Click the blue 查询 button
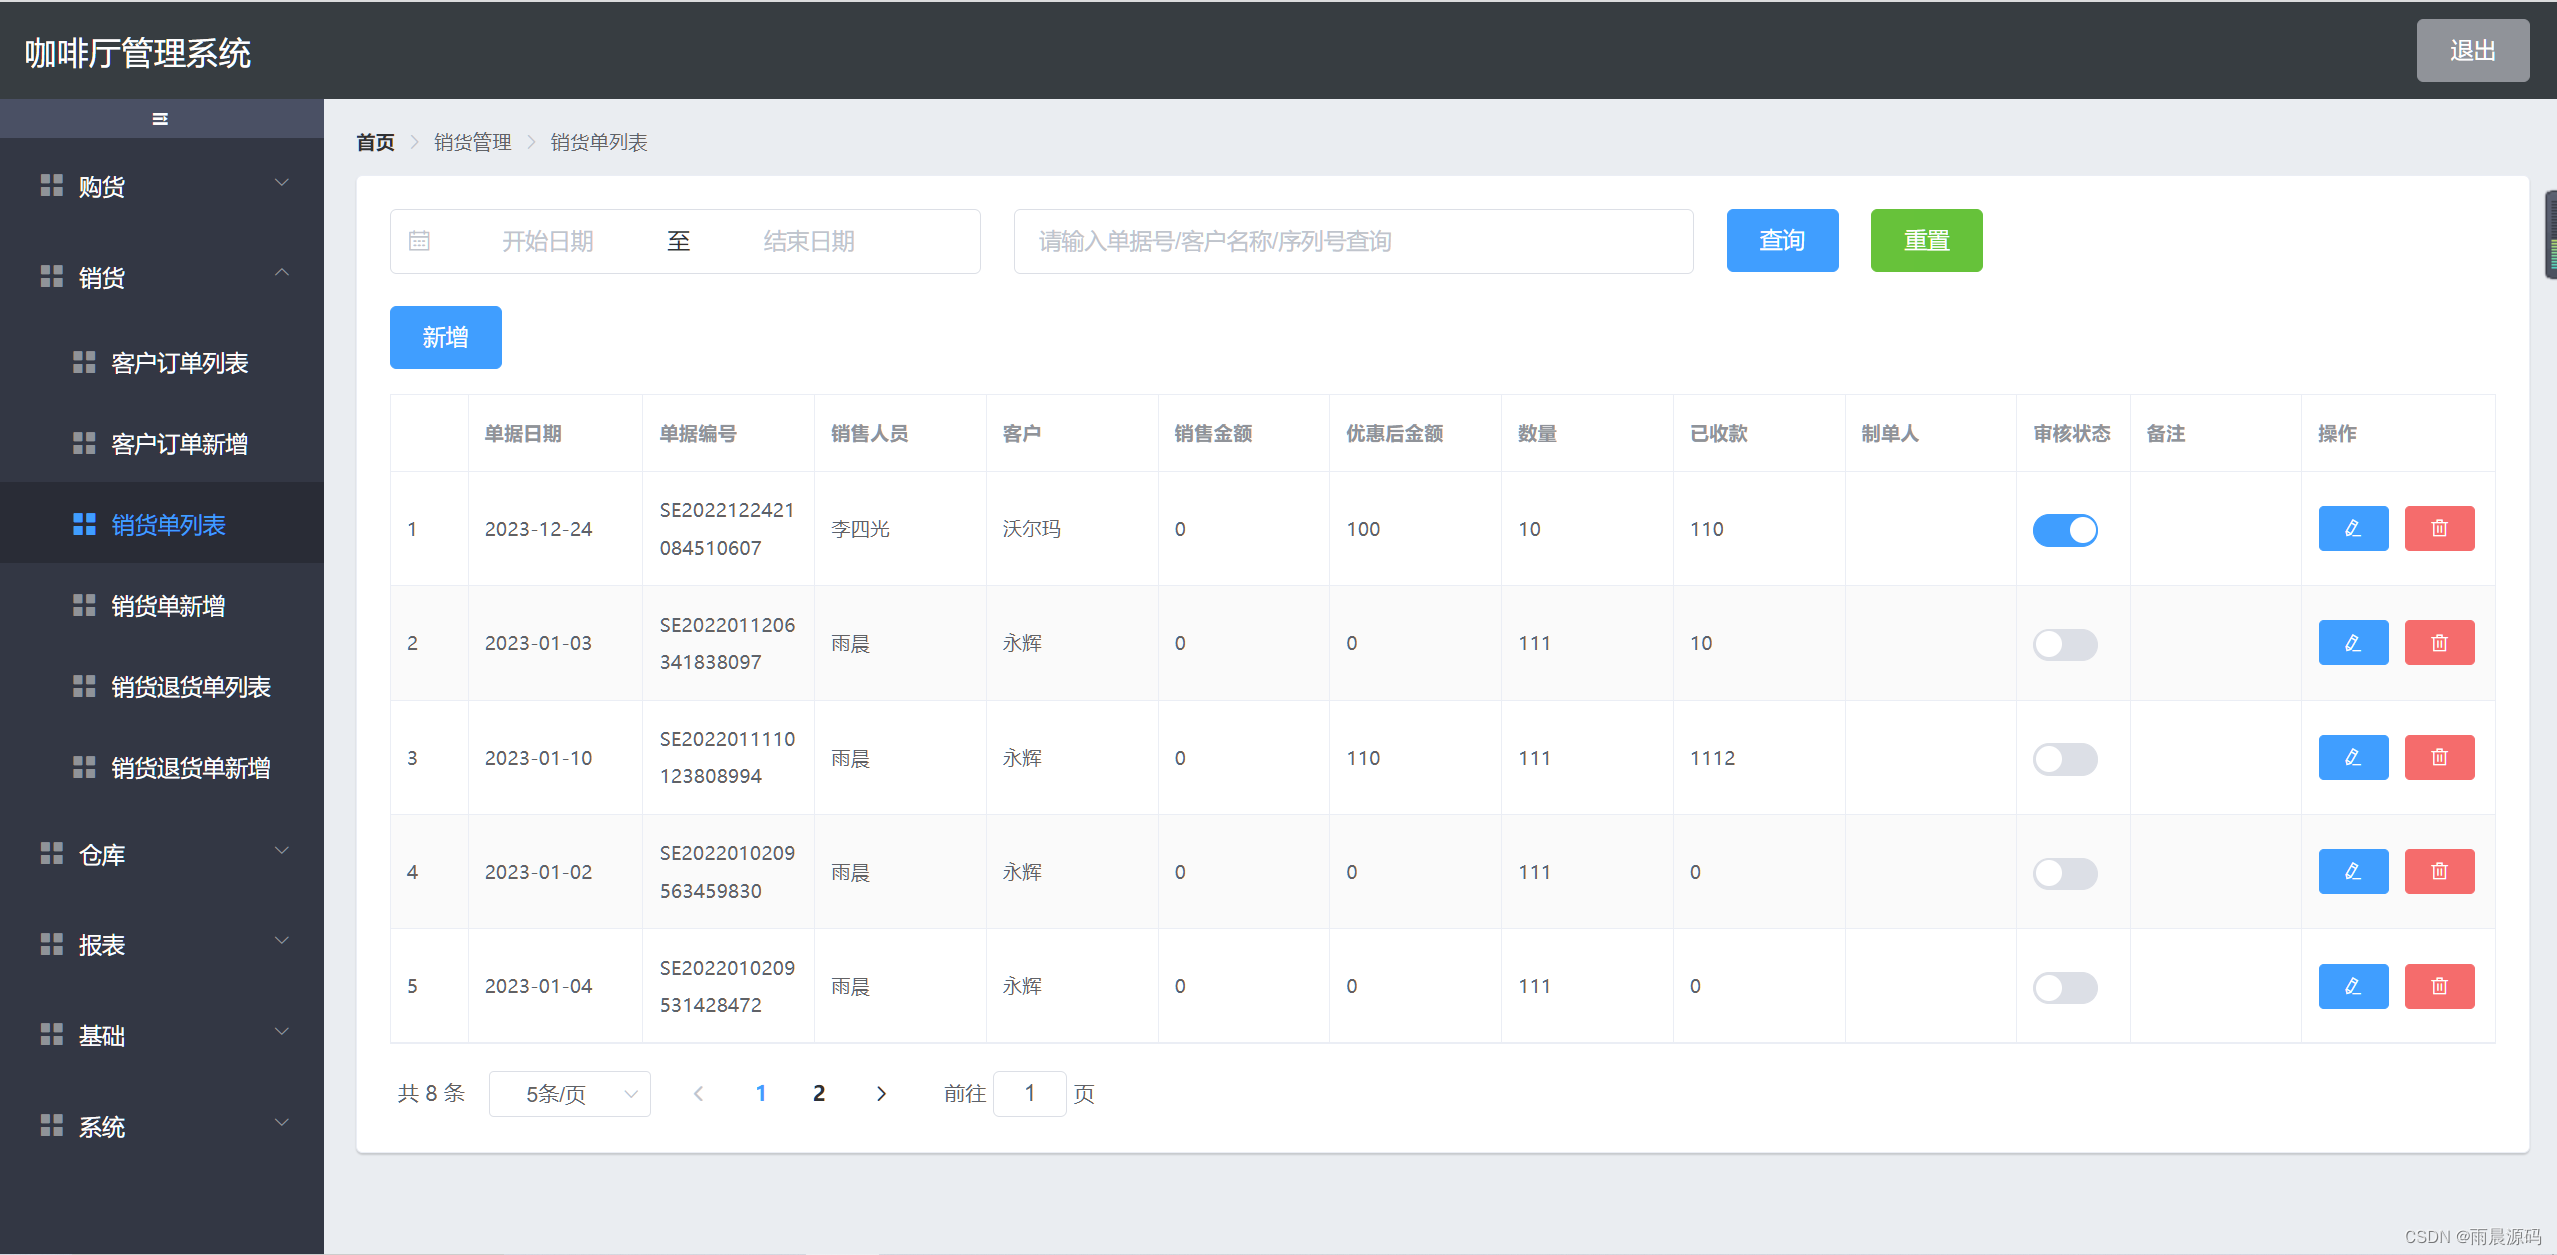The image size is (2557, 1255). [1781, 240]
